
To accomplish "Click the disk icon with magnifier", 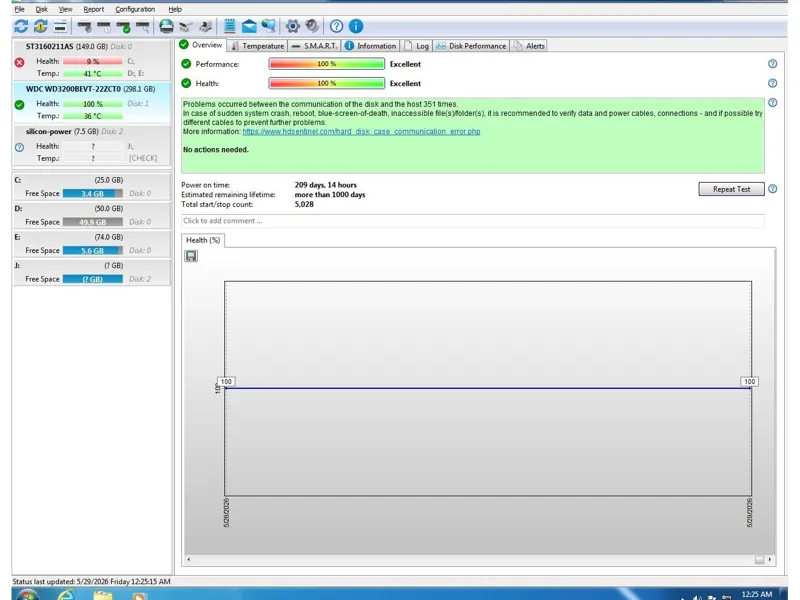I will [x=143, y=26].
